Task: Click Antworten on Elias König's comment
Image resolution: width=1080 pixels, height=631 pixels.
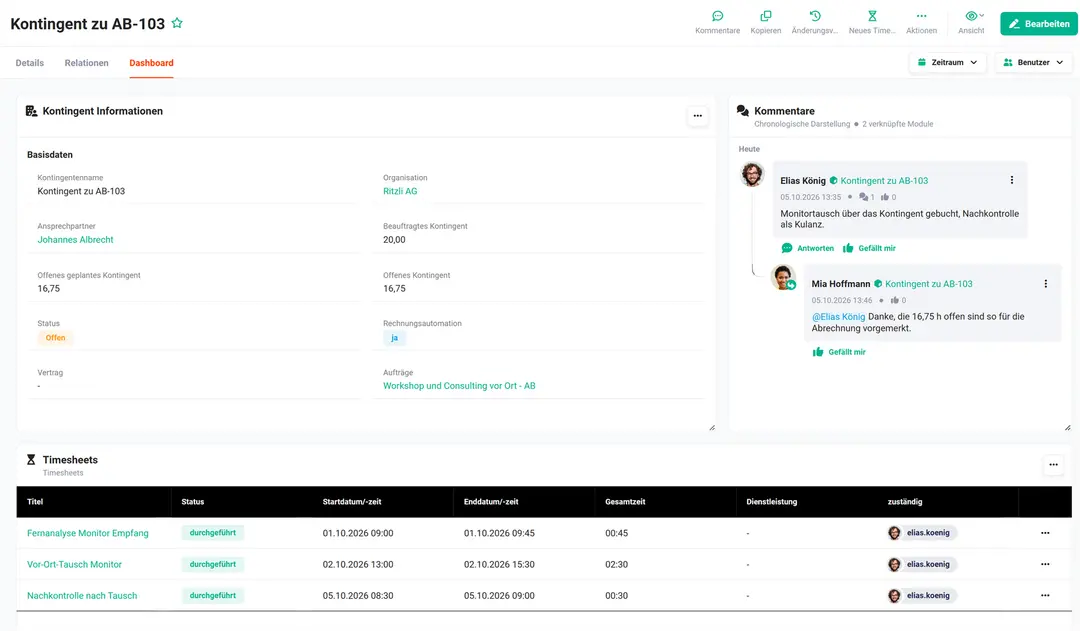Action: coord(808,248)
